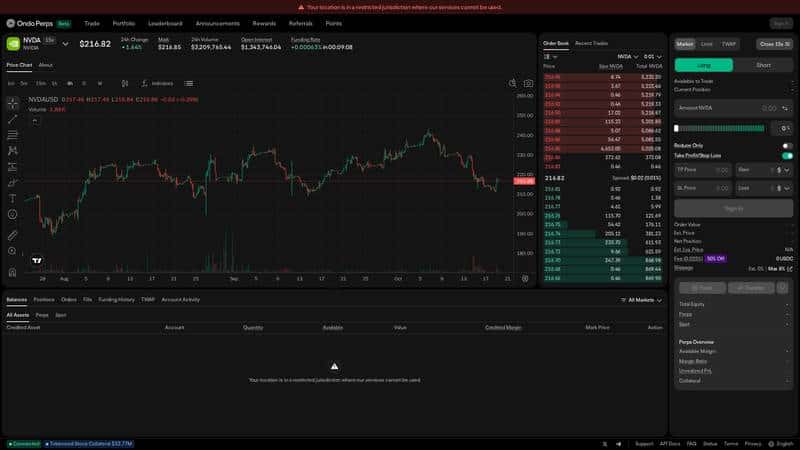800x450 pixels.
Task: Select the text annotation tool
Action: (13, 198)
